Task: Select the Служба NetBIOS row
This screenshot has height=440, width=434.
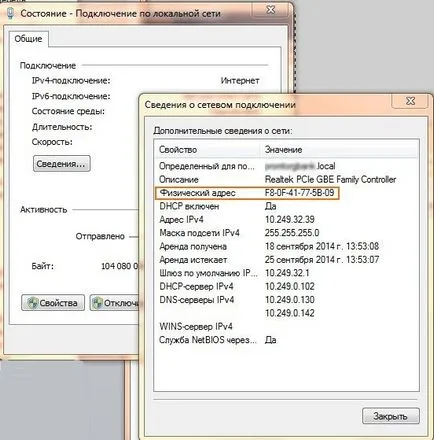Action: [286, 340]
